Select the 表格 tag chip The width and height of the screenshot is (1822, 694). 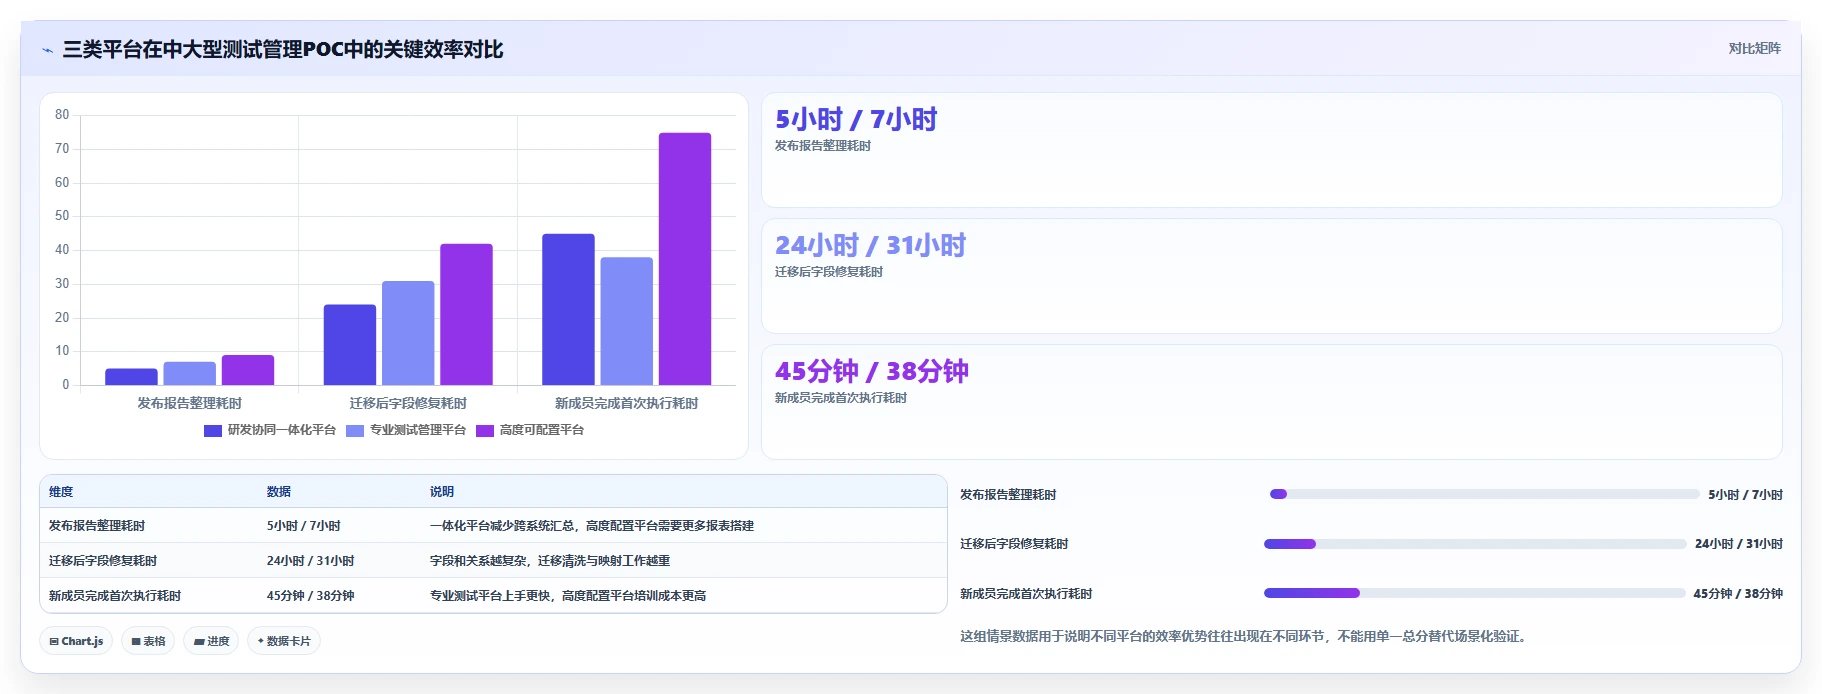[148, 641]
